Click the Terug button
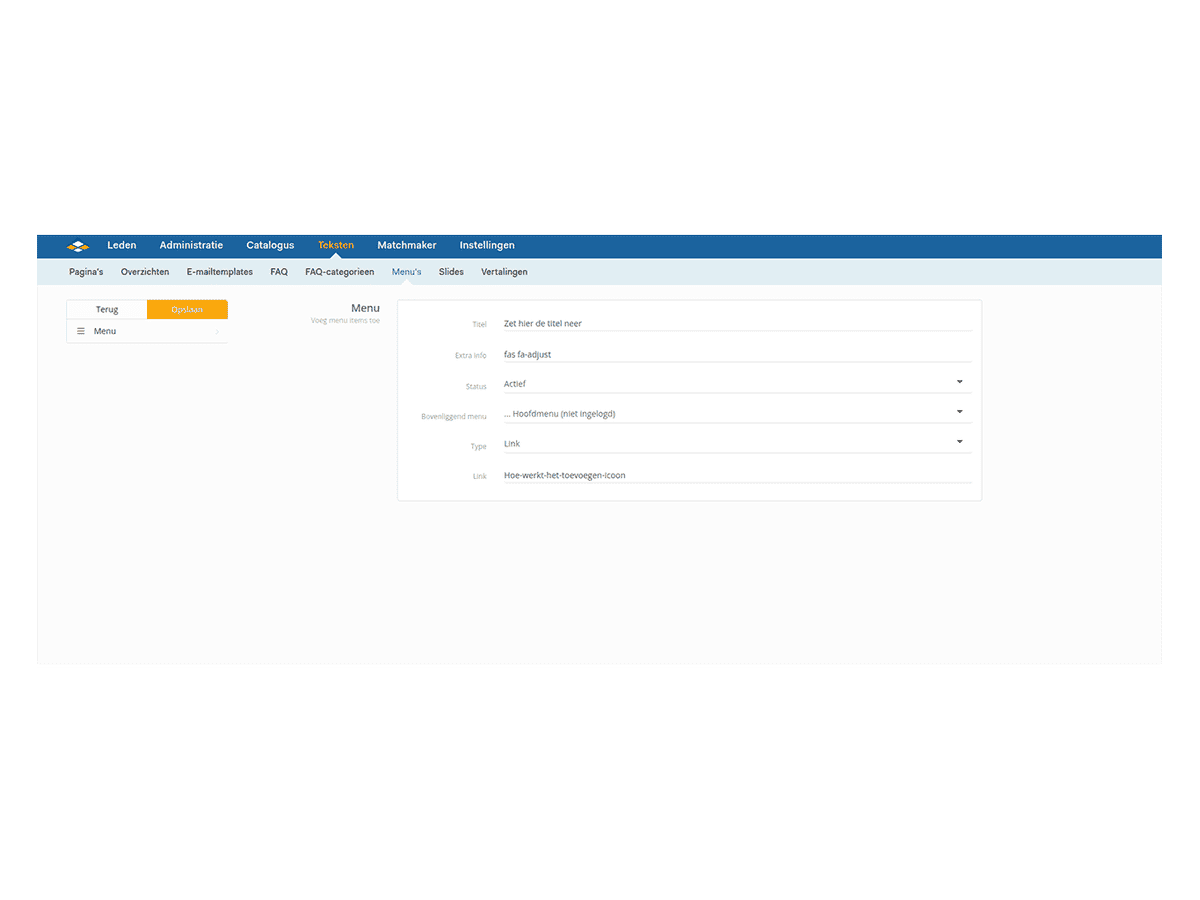 click(107, 310)
